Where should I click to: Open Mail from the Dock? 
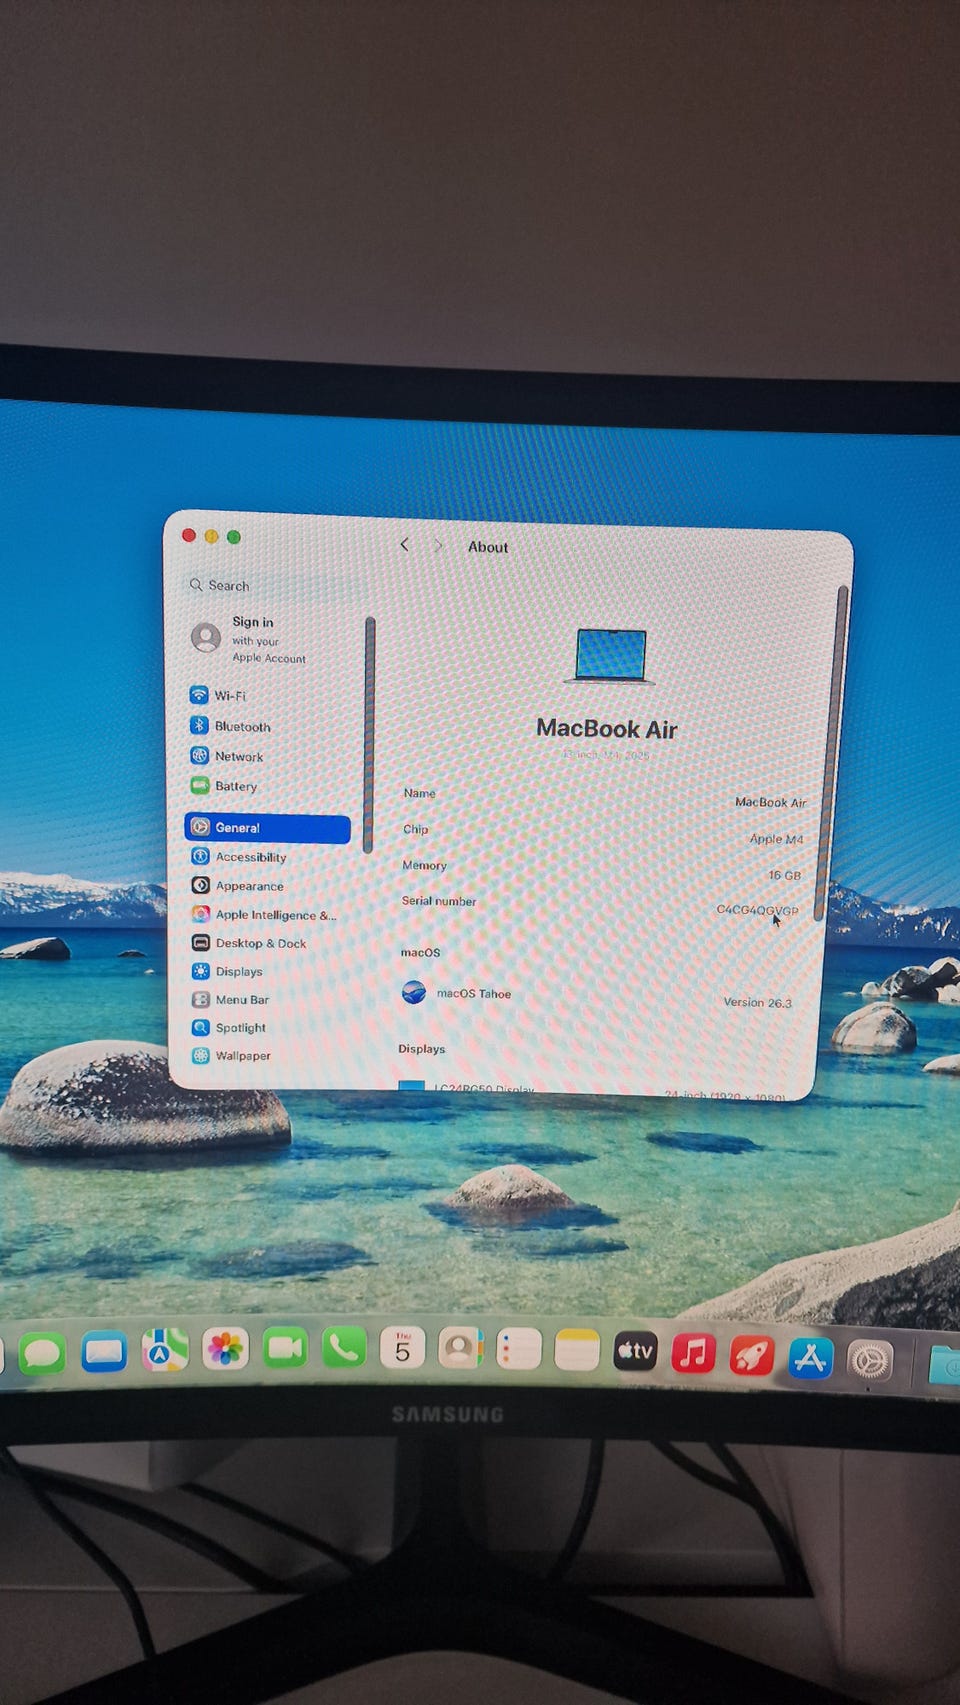(x=104, y=1352)
